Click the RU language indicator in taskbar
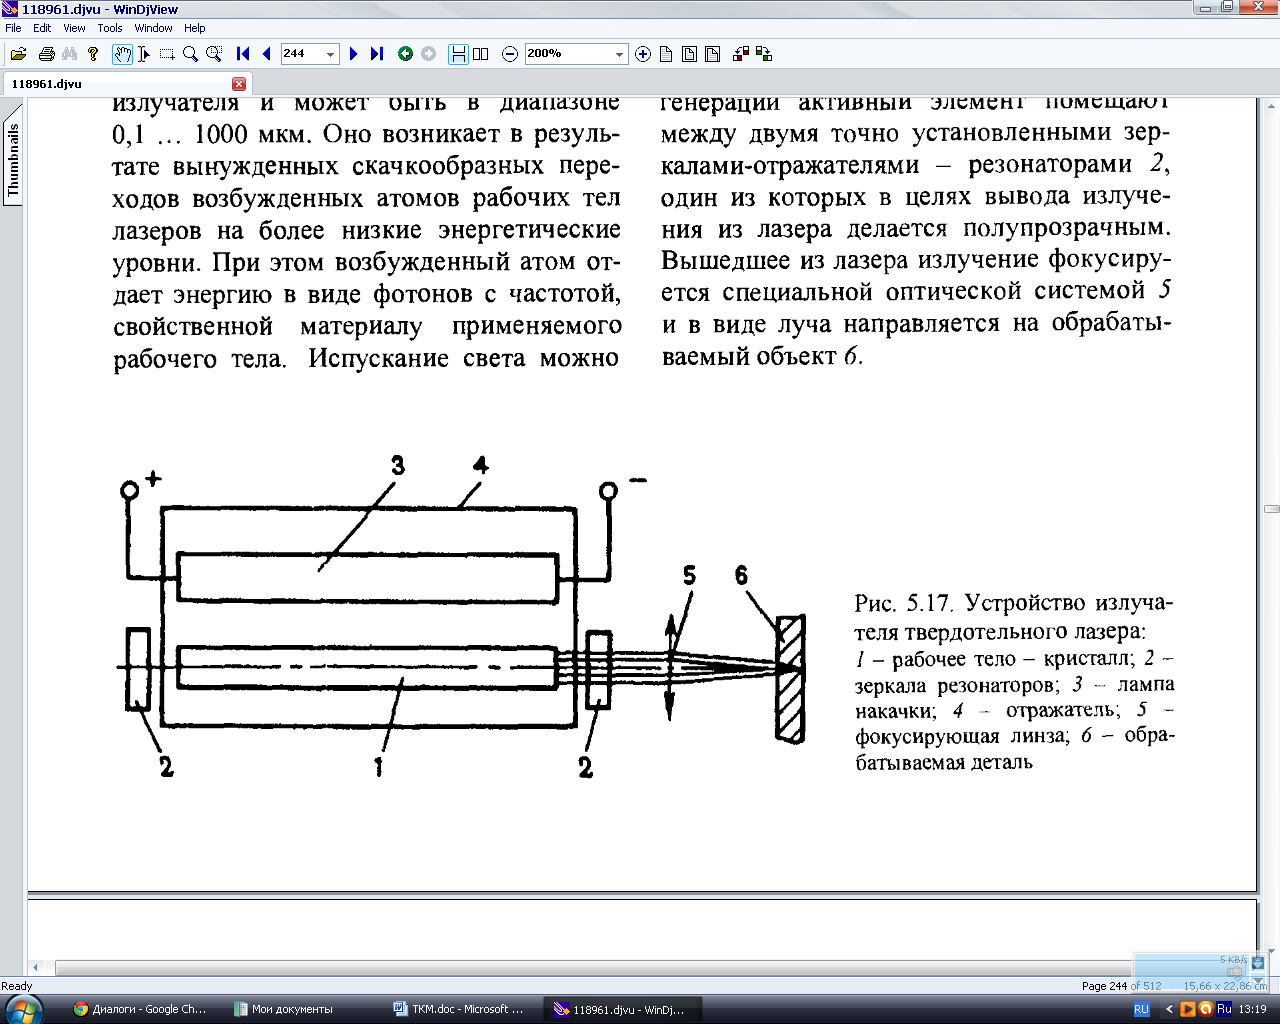1280x1024 pixels. pyautogui.click(x=1142, y=1009)
